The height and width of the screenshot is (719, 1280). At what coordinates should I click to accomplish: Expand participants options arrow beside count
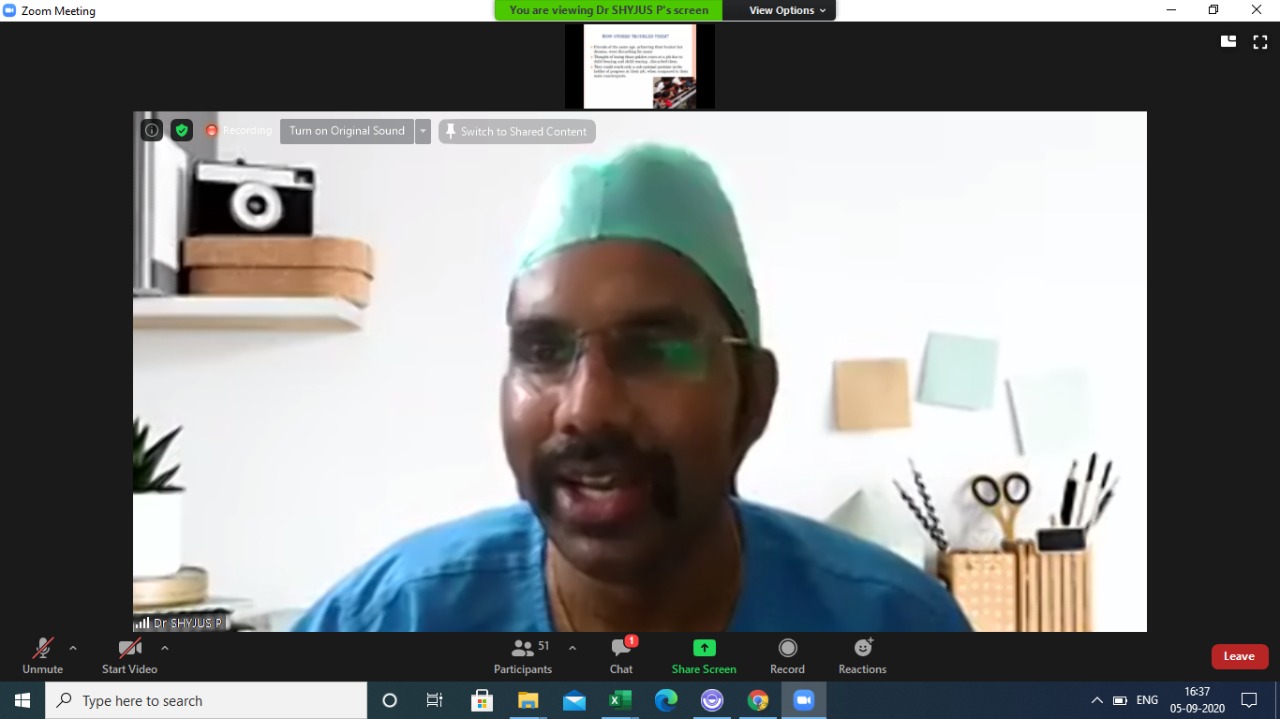pyautogui.click(x=572, y=648)
